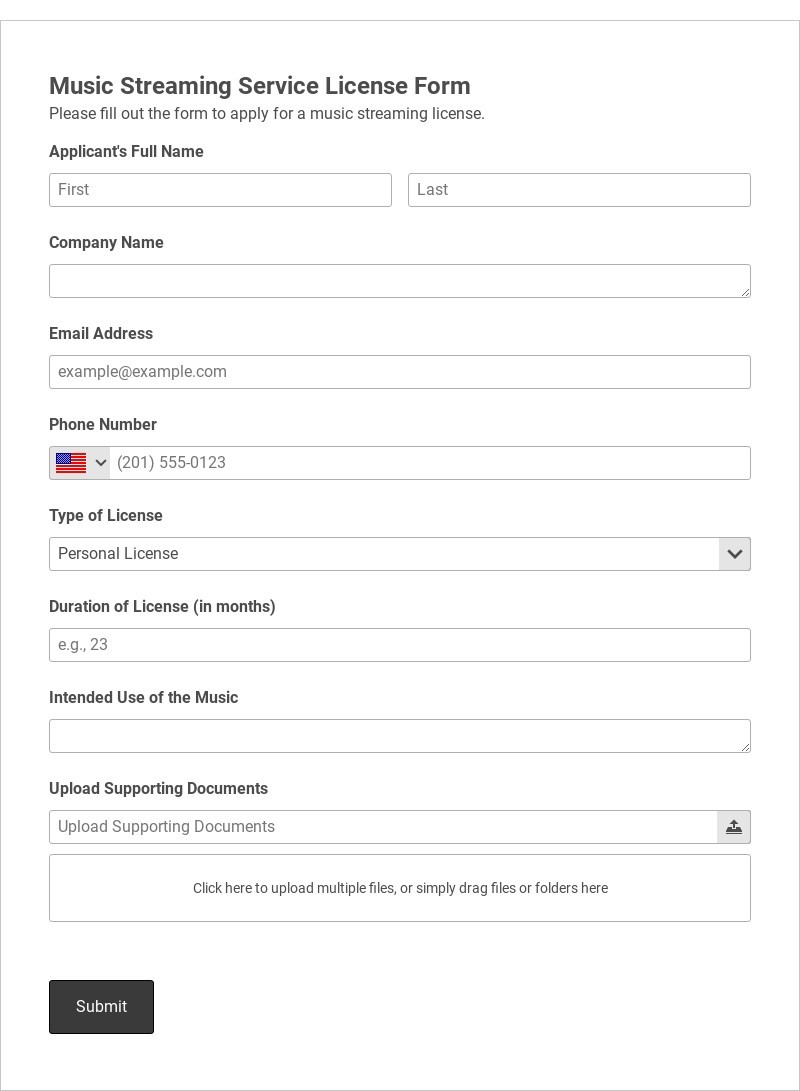Open the US flag country code selector
The width and height of the screenshot is (800, 1091).
pos(80,463)
